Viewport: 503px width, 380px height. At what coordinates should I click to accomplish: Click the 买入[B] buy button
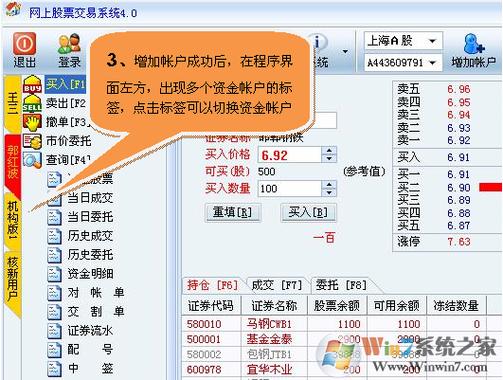click(x=308, y=212)
